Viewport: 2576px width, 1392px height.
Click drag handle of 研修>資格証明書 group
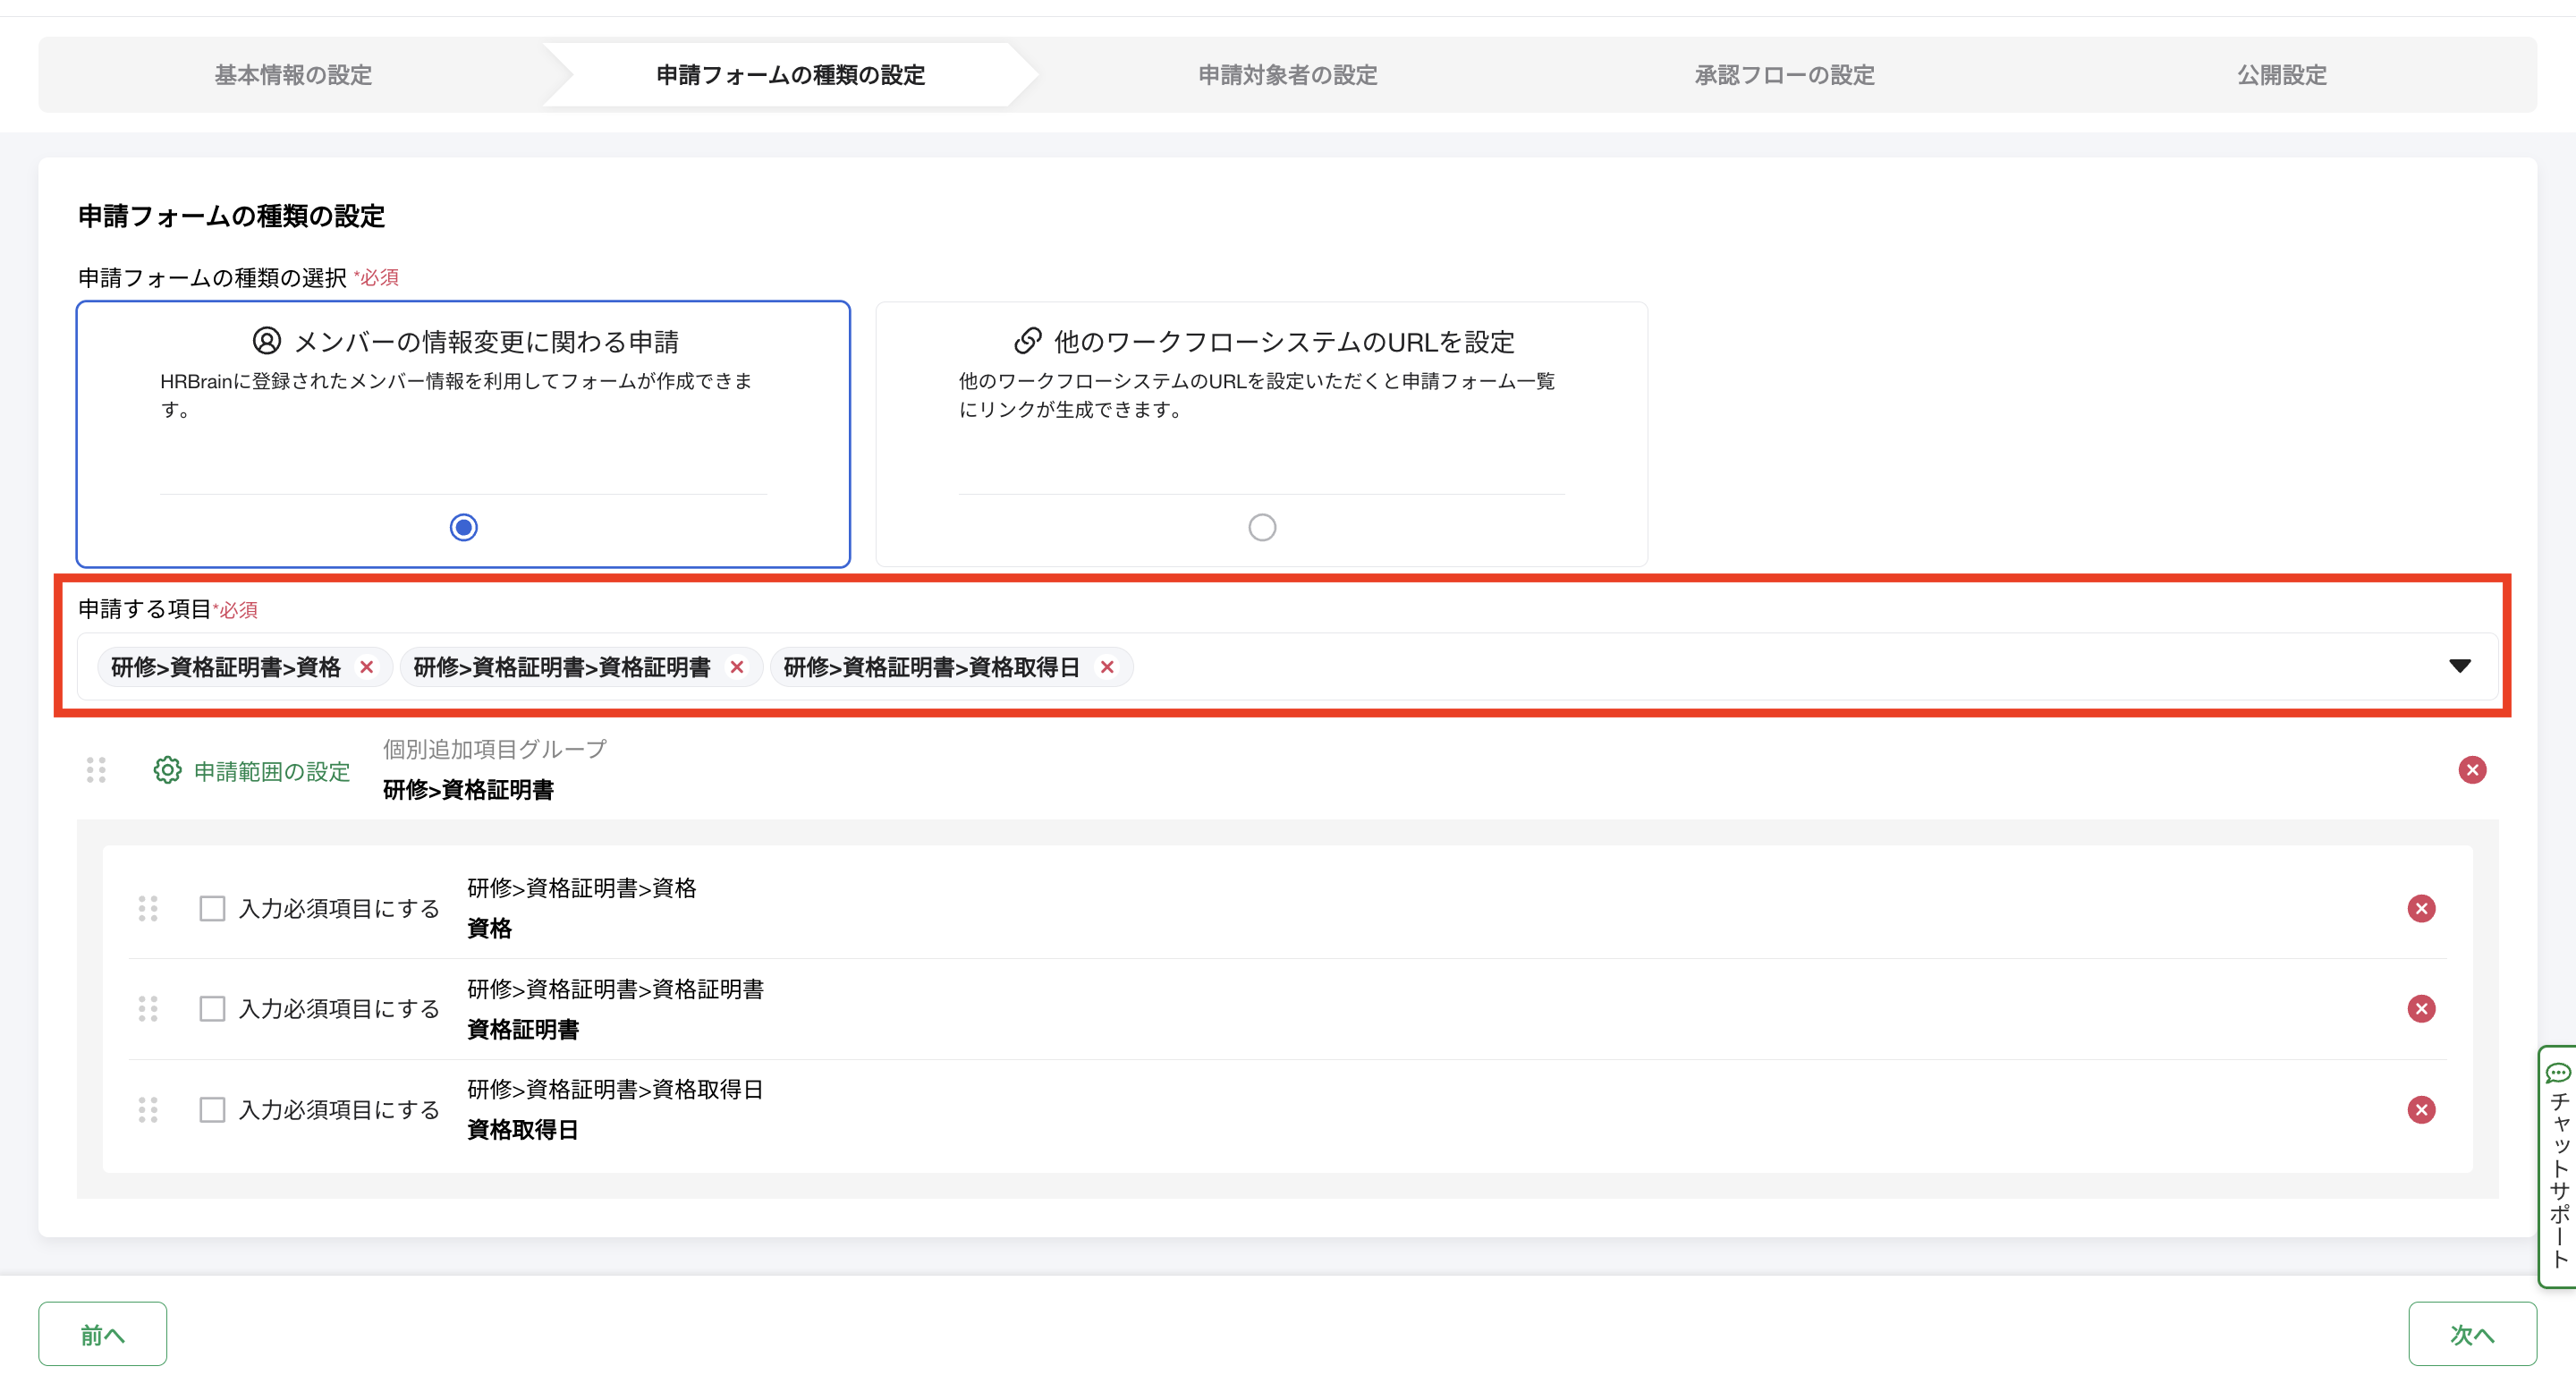[x=96, y=770]
